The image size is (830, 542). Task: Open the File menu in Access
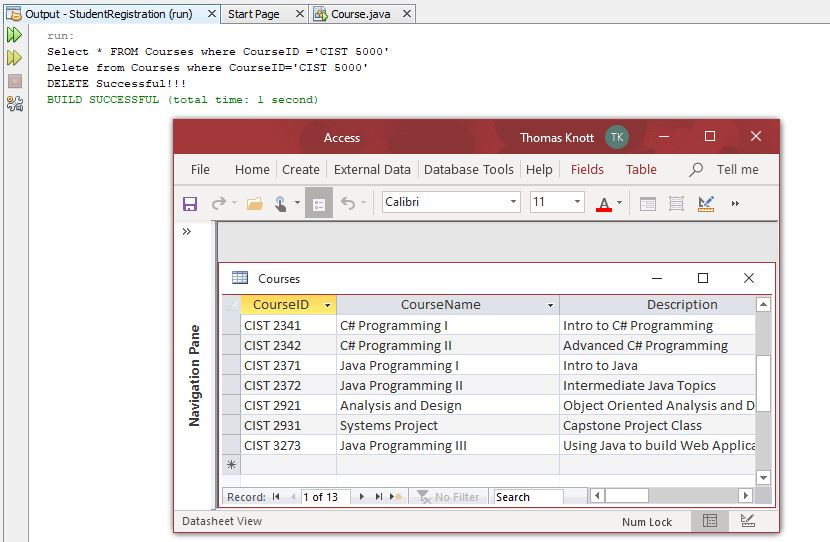click(x=200, y=169)
